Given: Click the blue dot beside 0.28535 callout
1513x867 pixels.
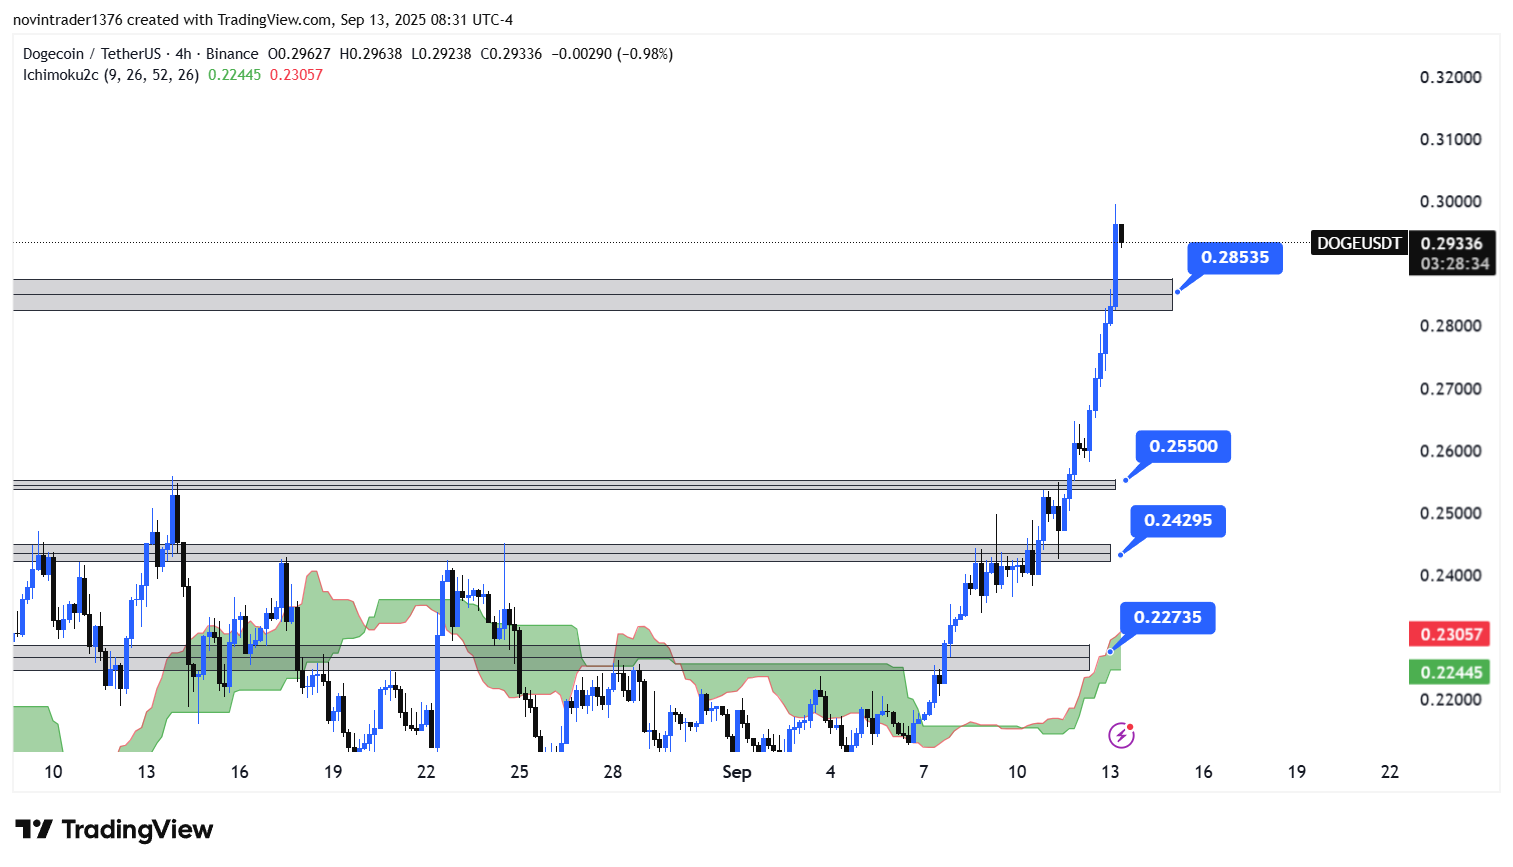Looking at the screenshot, I should click(x=1177, y=291).
